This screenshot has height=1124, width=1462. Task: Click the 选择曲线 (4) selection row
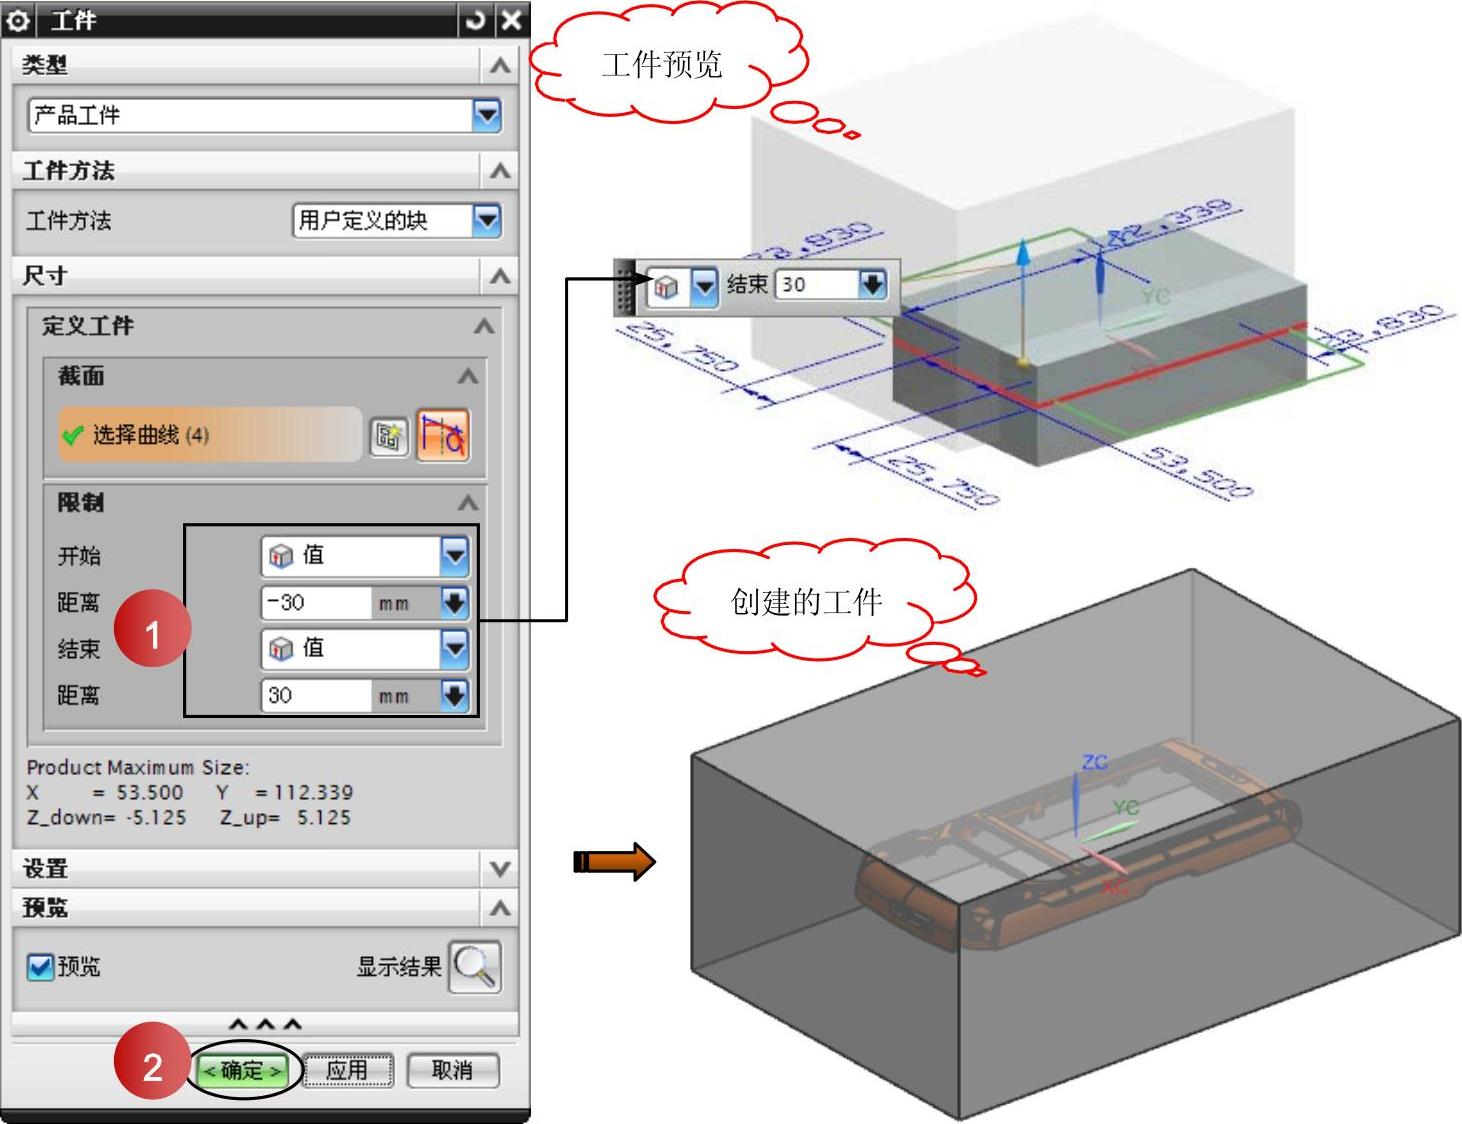tap(209, 435)
